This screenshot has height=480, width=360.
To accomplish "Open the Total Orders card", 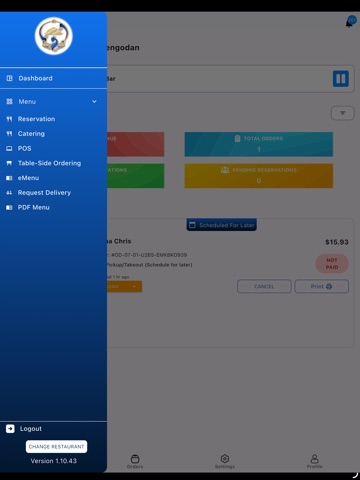I will [x=259, y=144].
